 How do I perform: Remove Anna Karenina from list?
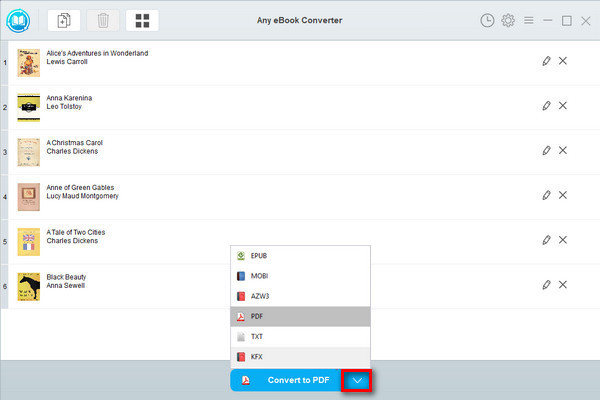pyautogui.click(x=563, y=105)
